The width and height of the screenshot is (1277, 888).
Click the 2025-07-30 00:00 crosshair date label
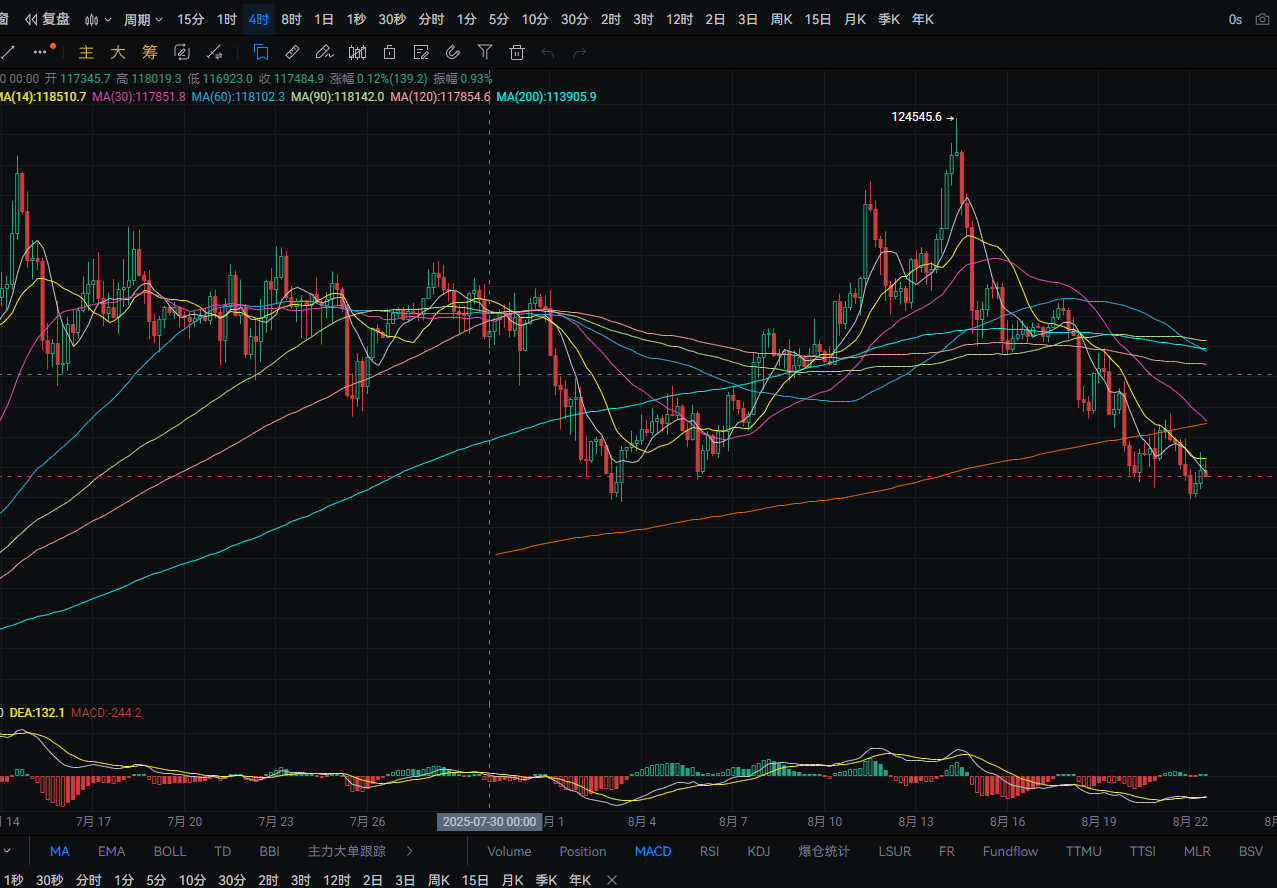489,822
